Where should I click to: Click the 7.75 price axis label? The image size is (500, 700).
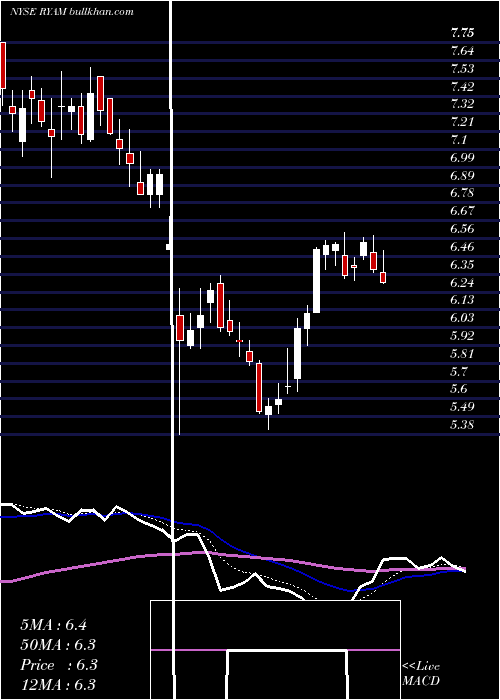point(462,33)
